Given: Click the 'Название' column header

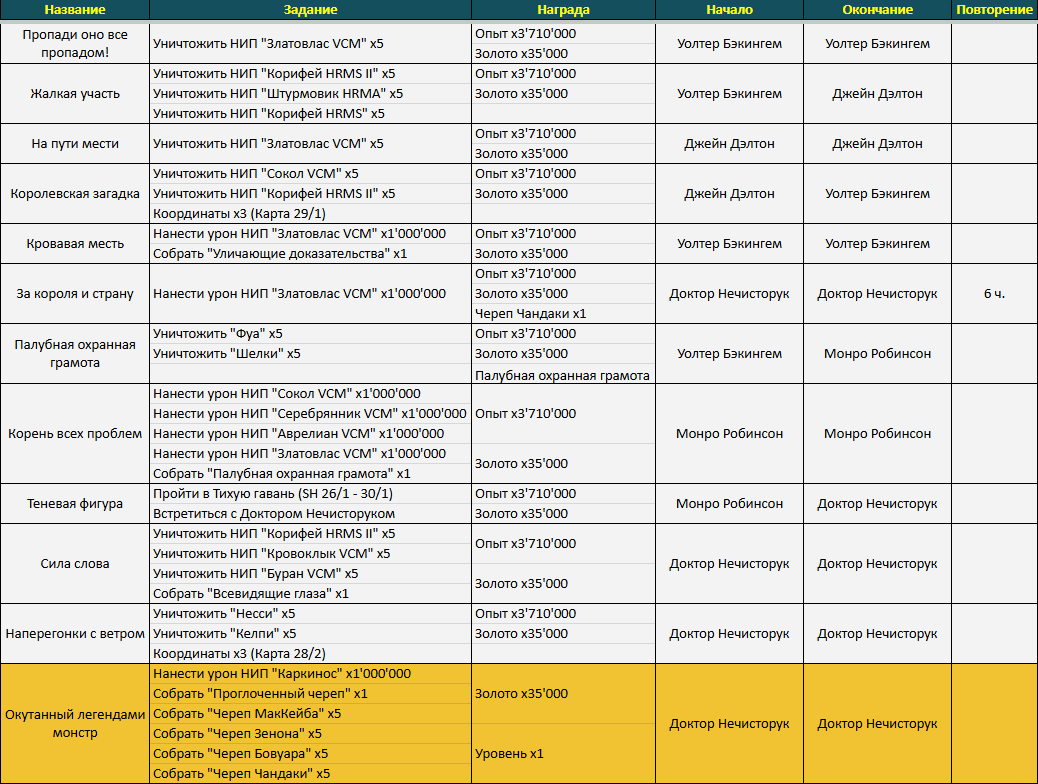Looking at the screenshot, I should click(x=75, y=10).
